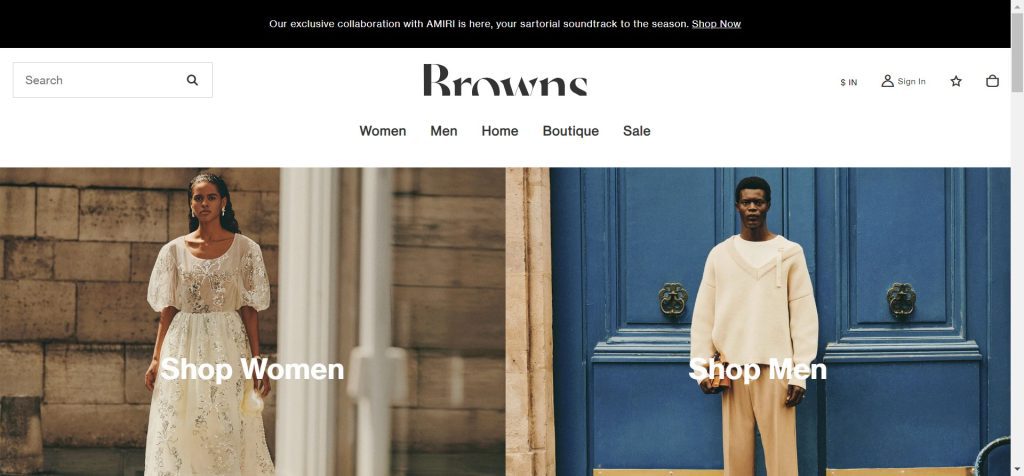Screen dimensions: 1024x476
Task: Open the $ IN currency selector
Action: [848, 82]
